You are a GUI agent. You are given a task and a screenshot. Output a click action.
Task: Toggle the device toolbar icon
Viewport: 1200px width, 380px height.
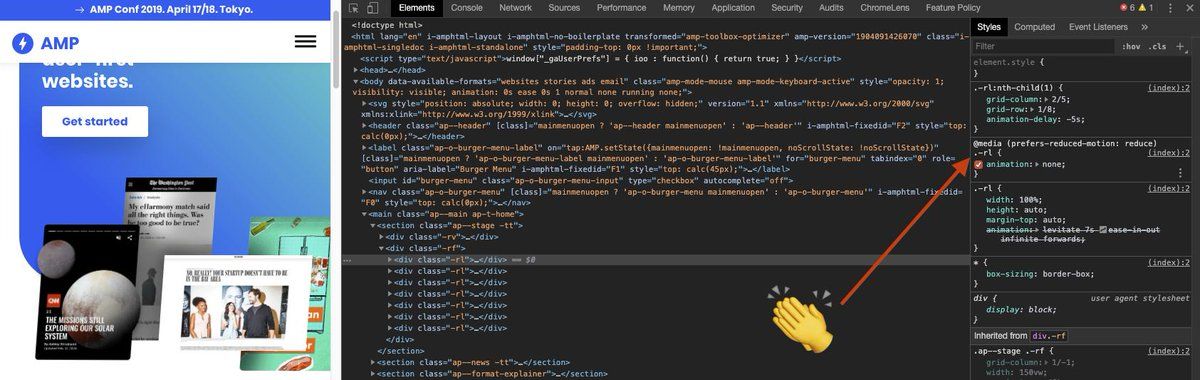(x=373, y=8)
